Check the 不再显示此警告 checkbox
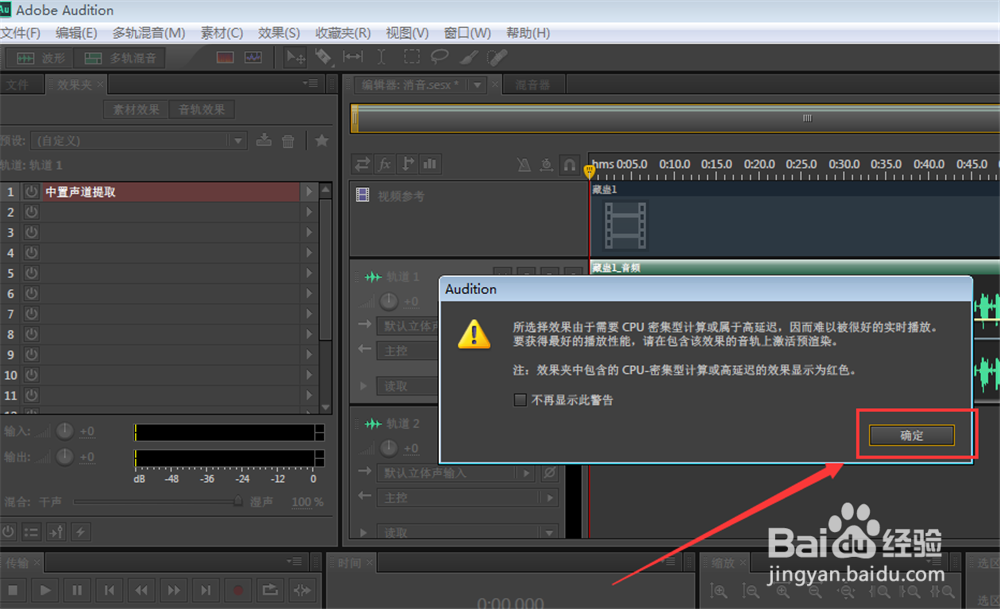The height and width of the screenshot is (609, 1000). tap(520, 400)
